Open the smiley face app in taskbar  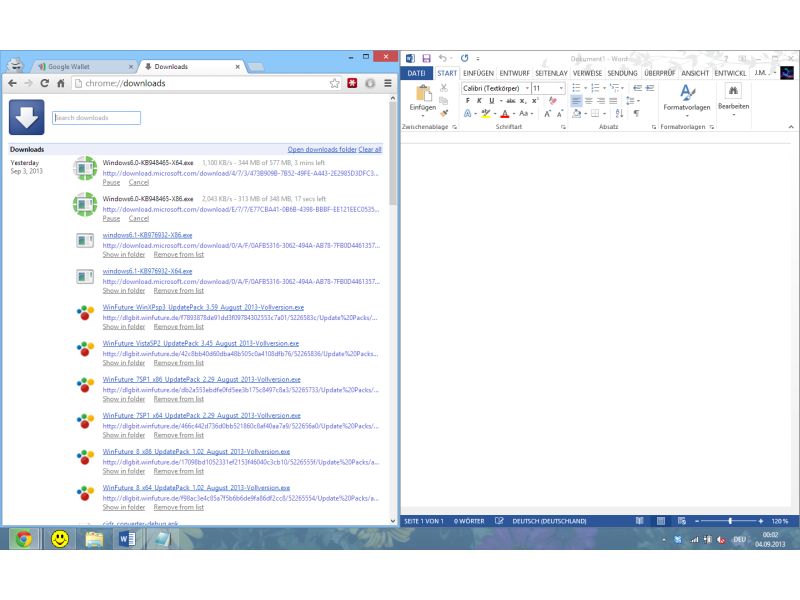60,538
